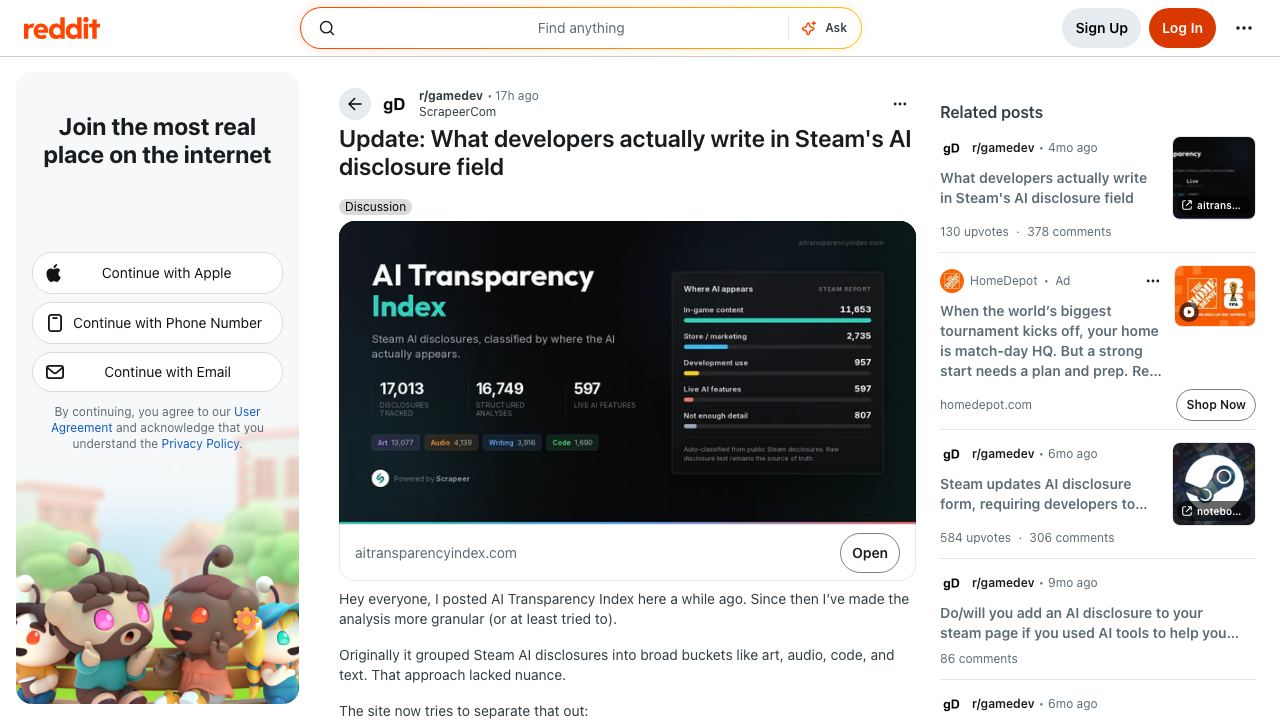Click the Shop Now button

(x=1216, y=405)
